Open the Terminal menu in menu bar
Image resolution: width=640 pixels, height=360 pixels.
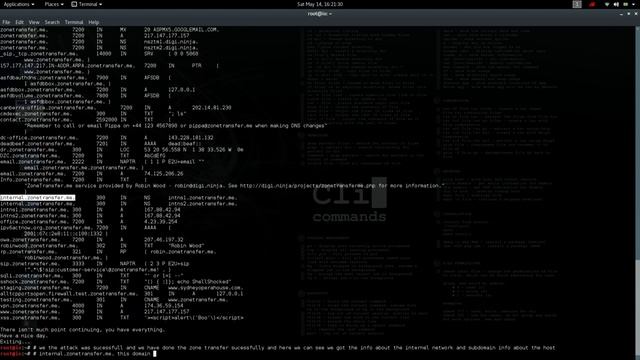tap(74, 22)
